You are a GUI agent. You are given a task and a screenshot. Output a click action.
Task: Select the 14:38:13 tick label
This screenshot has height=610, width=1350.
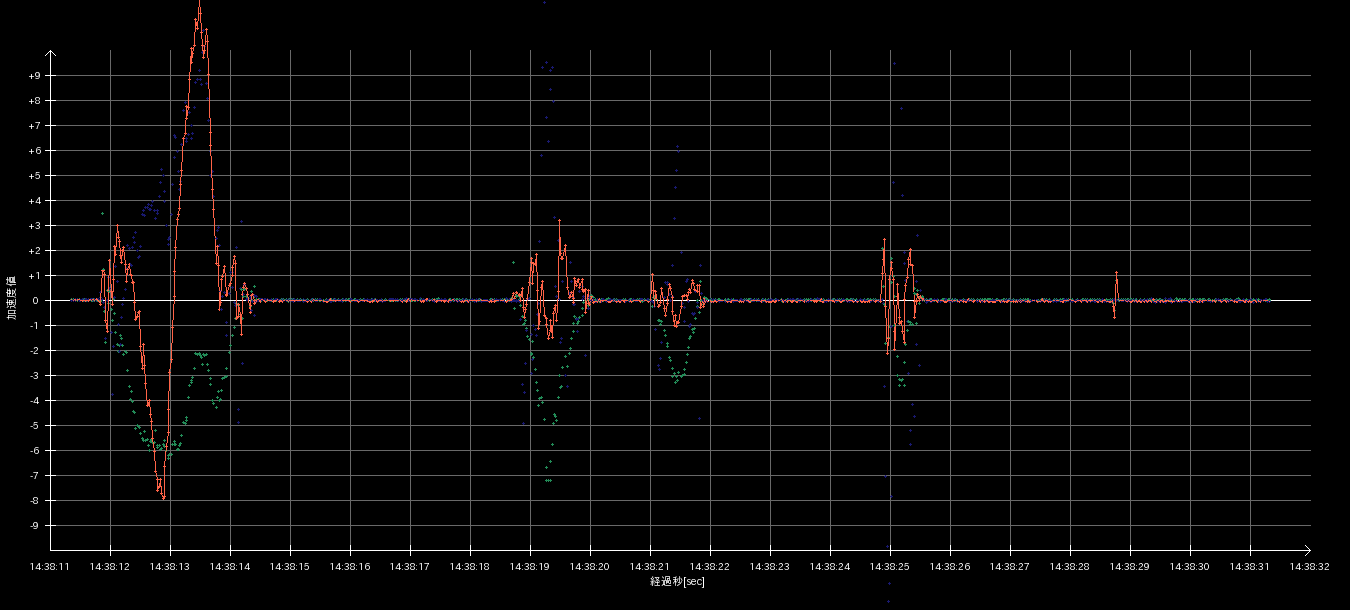click(170, 567)
